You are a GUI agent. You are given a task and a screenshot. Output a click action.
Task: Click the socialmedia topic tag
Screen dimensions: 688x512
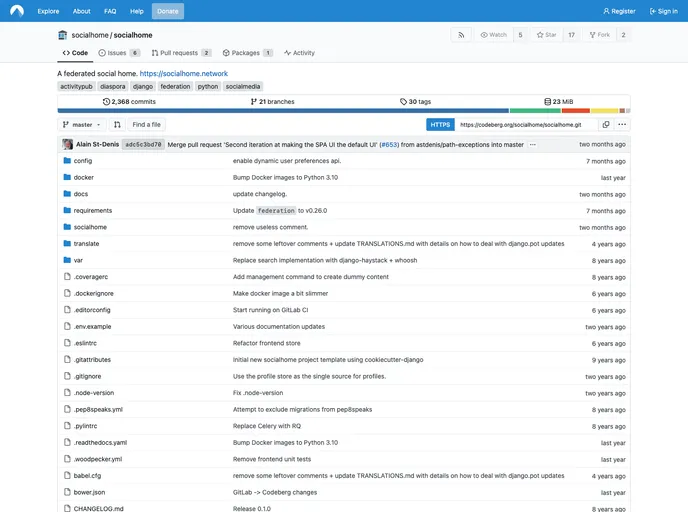point(243,86)
